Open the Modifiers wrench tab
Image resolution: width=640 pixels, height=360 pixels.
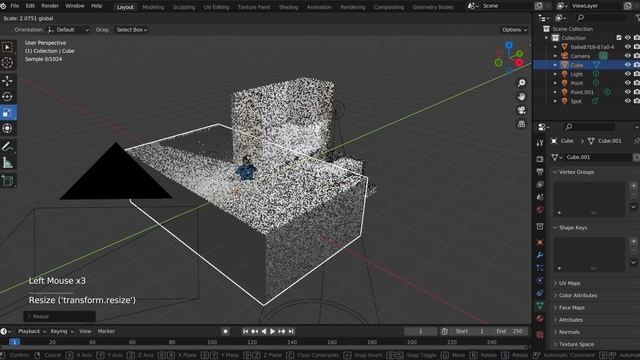tap(540, 255)
